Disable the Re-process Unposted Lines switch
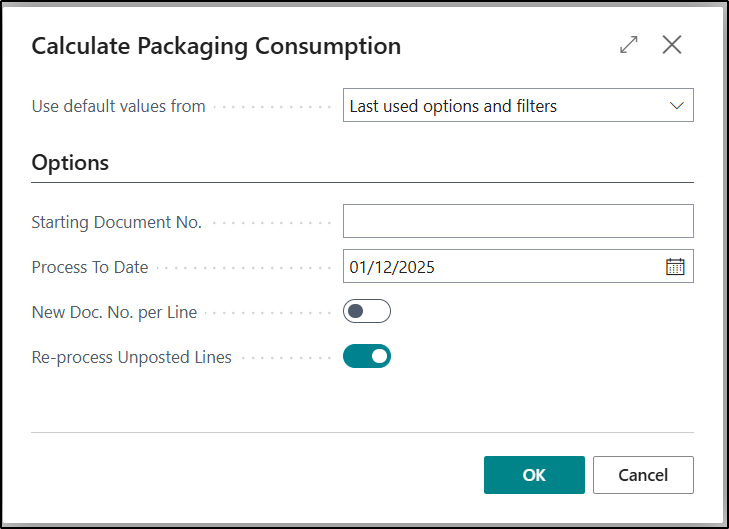The image size is (729, 529). click(x=367, y=356)
